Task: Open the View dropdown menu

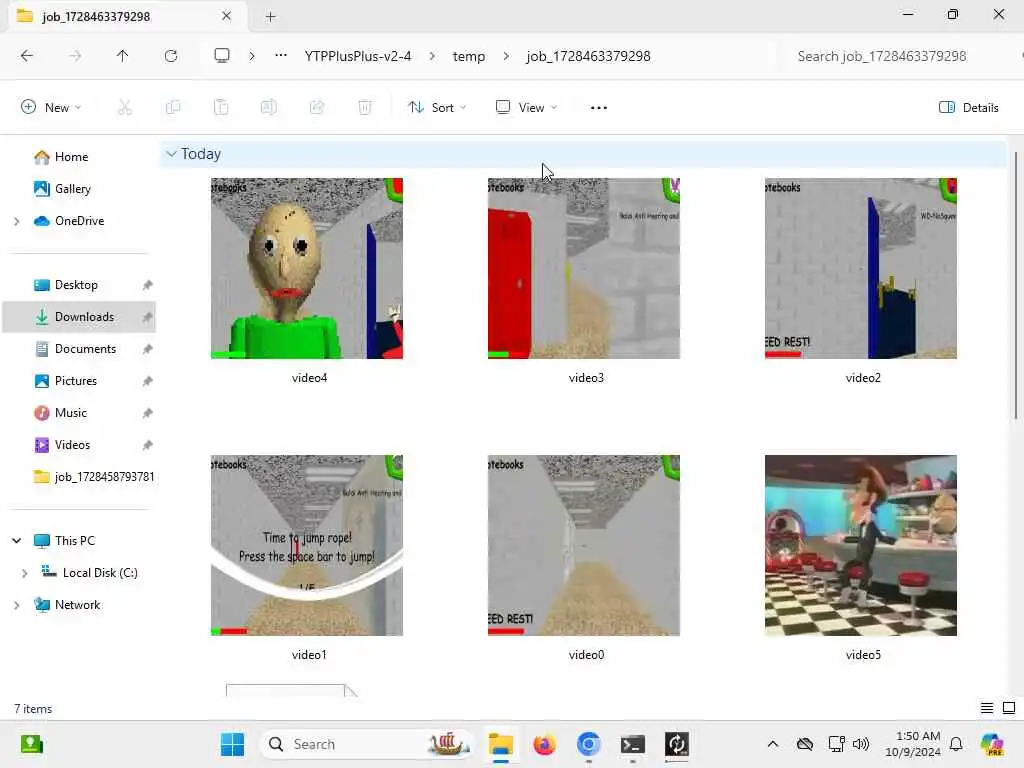Action: pos(526,108)
